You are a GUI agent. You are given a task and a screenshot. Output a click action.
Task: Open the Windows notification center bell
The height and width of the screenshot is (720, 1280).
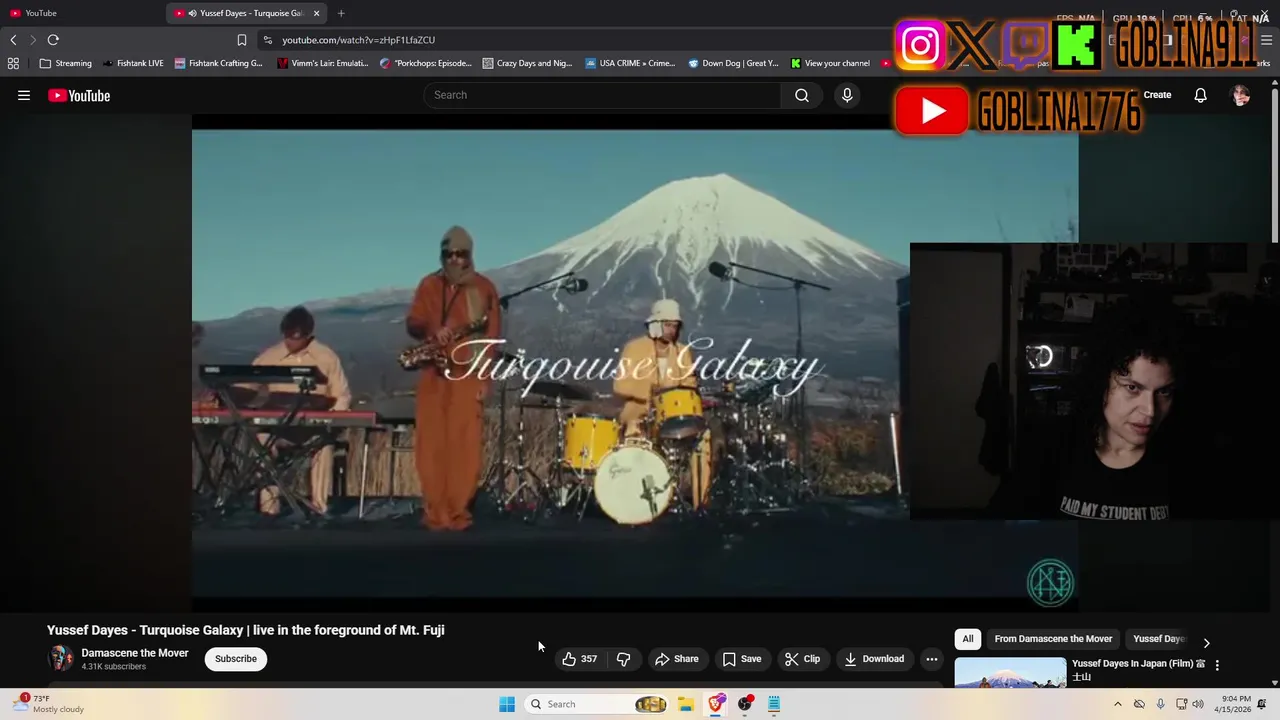[1264, 704]
